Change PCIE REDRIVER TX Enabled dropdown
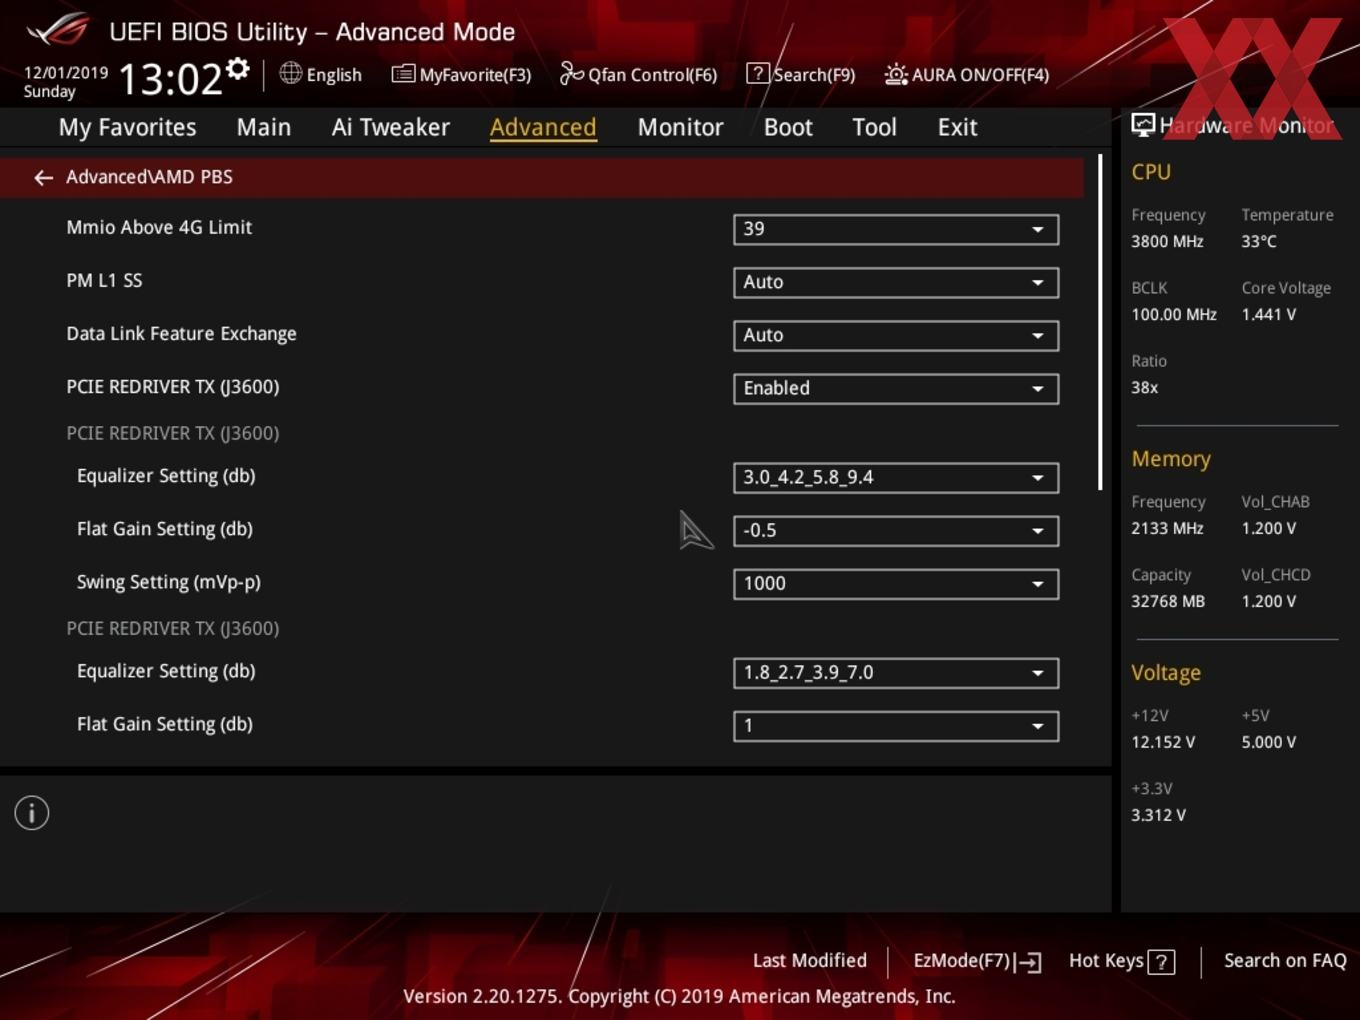The image size is (1360, 1020). [896, 388]
